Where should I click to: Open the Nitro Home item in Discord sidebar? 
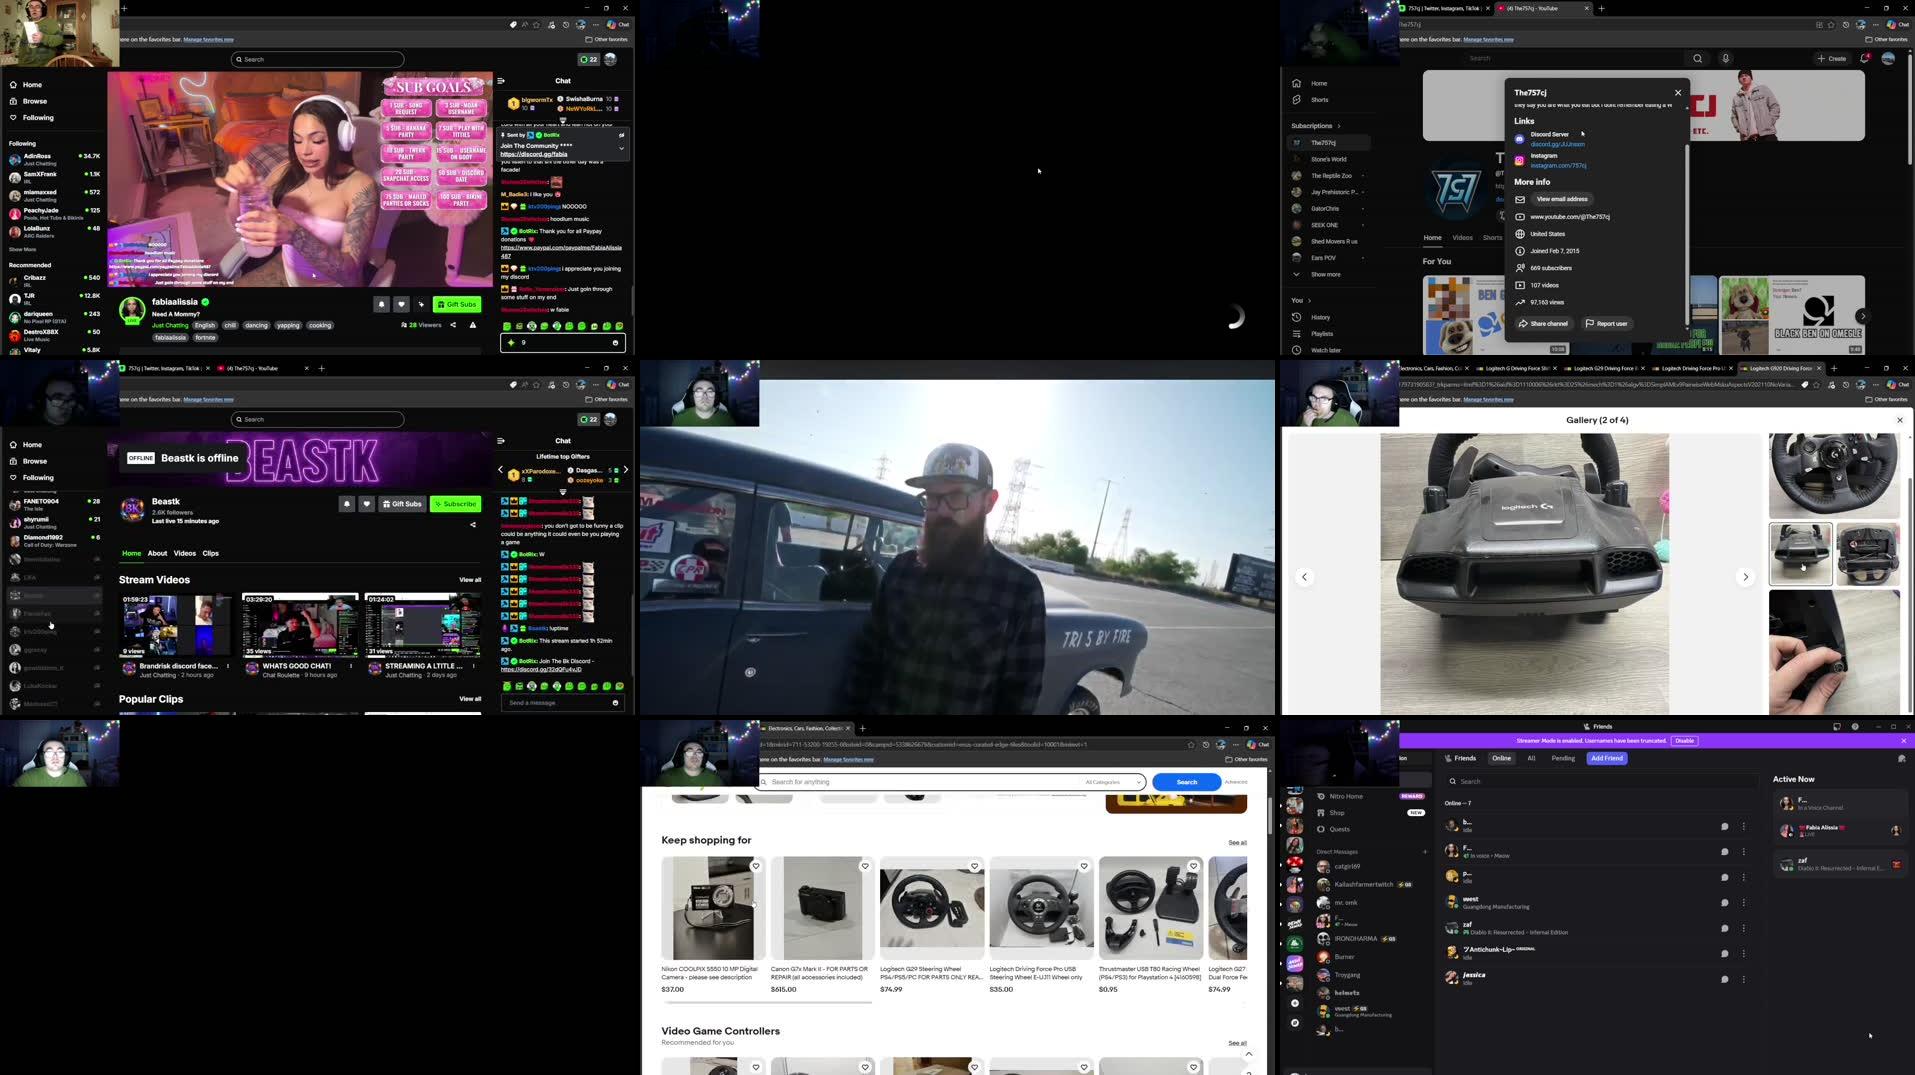coord(1344,795)
